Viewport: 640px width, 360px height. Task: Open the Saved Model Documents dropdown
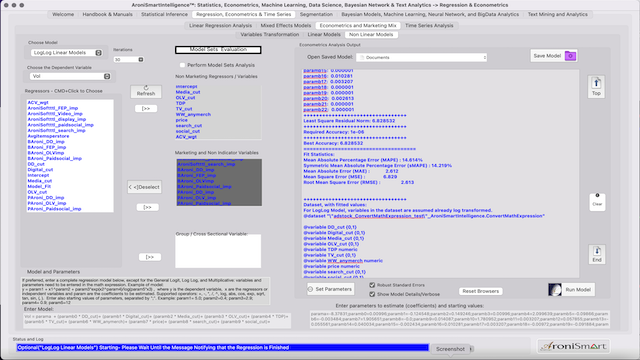[422, 58]
